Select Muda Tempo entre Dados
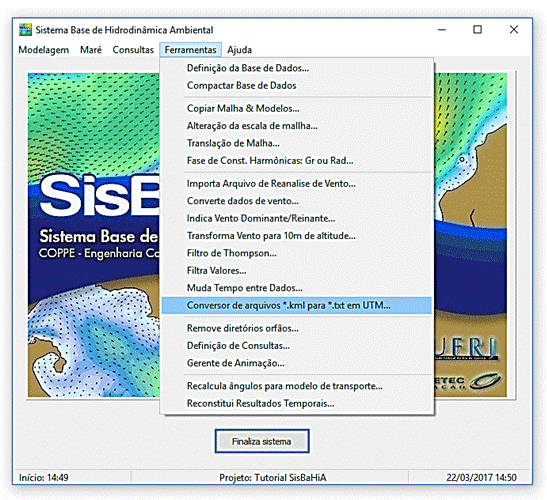The width and height of the screenshot is (547, 500). (297, 288)
